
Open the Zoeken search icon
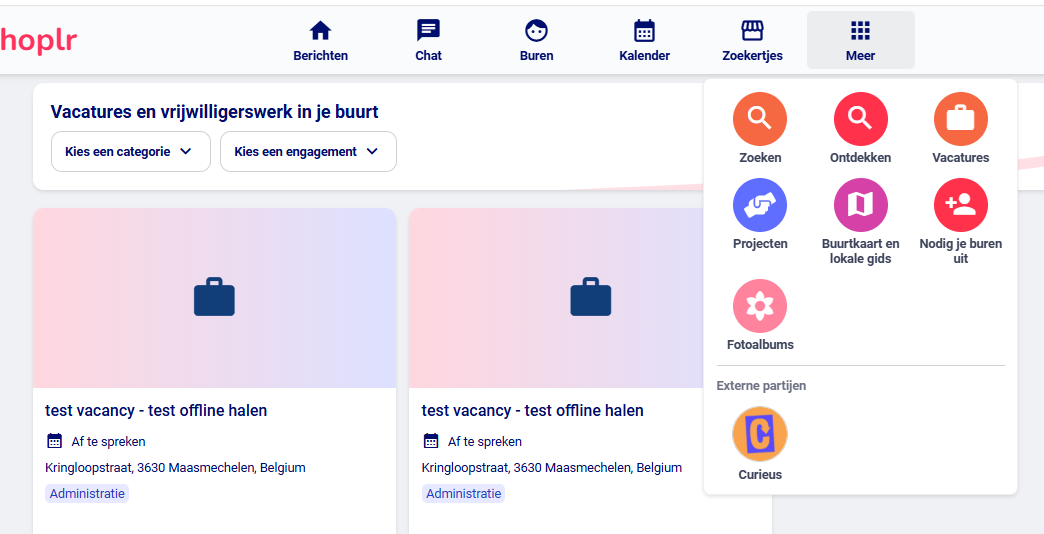click(760, 119)
